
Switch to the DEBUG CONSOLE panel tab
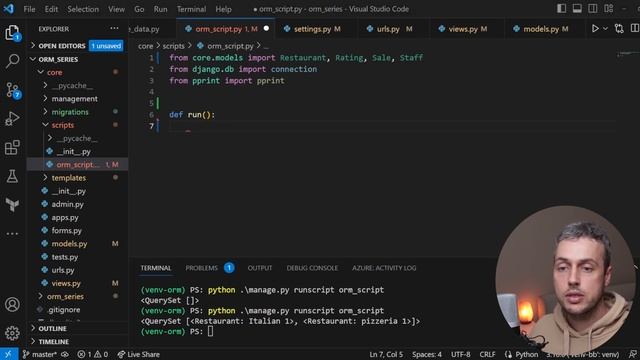pos(312,268)
